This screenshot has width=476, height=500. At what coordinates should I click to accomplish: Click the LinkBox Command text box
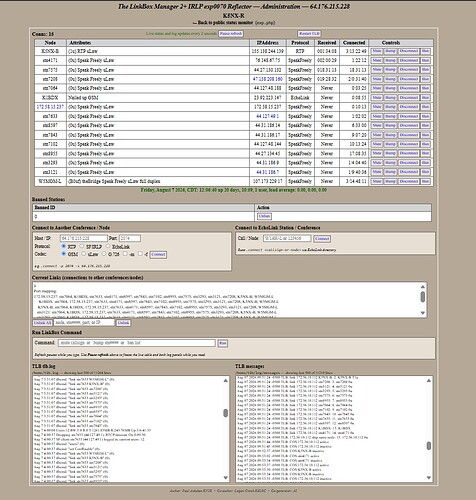137,343
